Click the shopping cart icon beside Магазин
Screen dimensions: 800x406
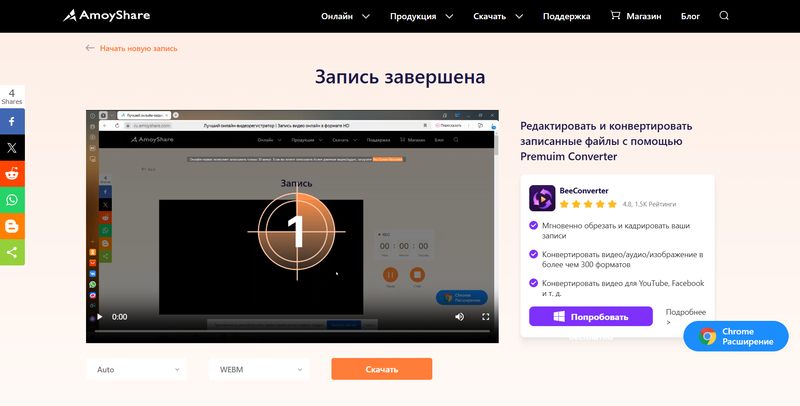(x=615, y=15)
